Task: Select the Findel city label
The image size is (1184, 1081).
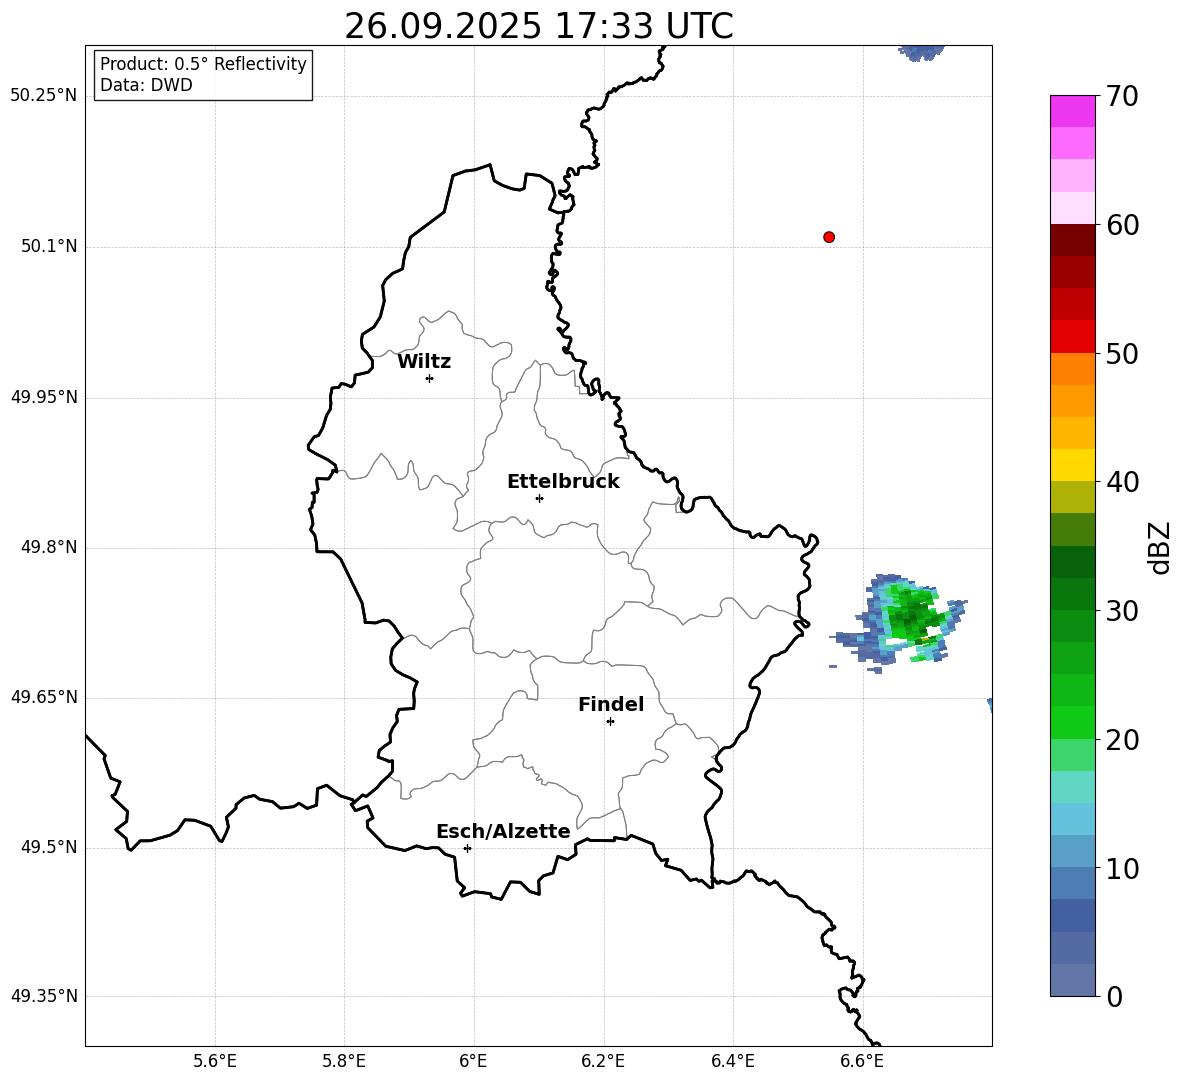Action: [x=611, y=704]
